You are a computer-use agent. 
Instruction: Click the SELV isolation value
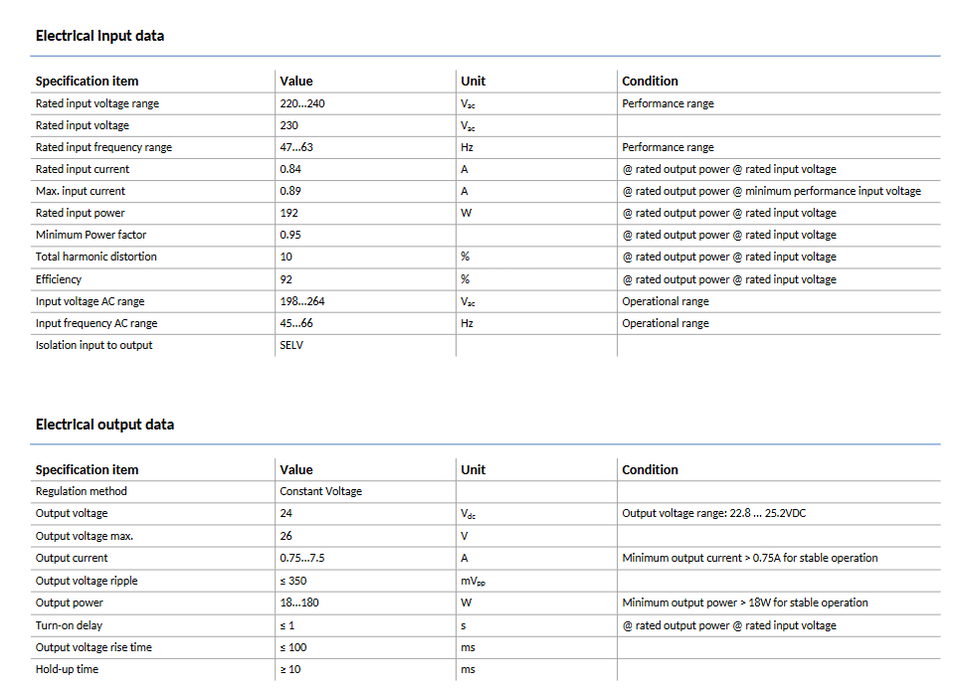(291, 345)
